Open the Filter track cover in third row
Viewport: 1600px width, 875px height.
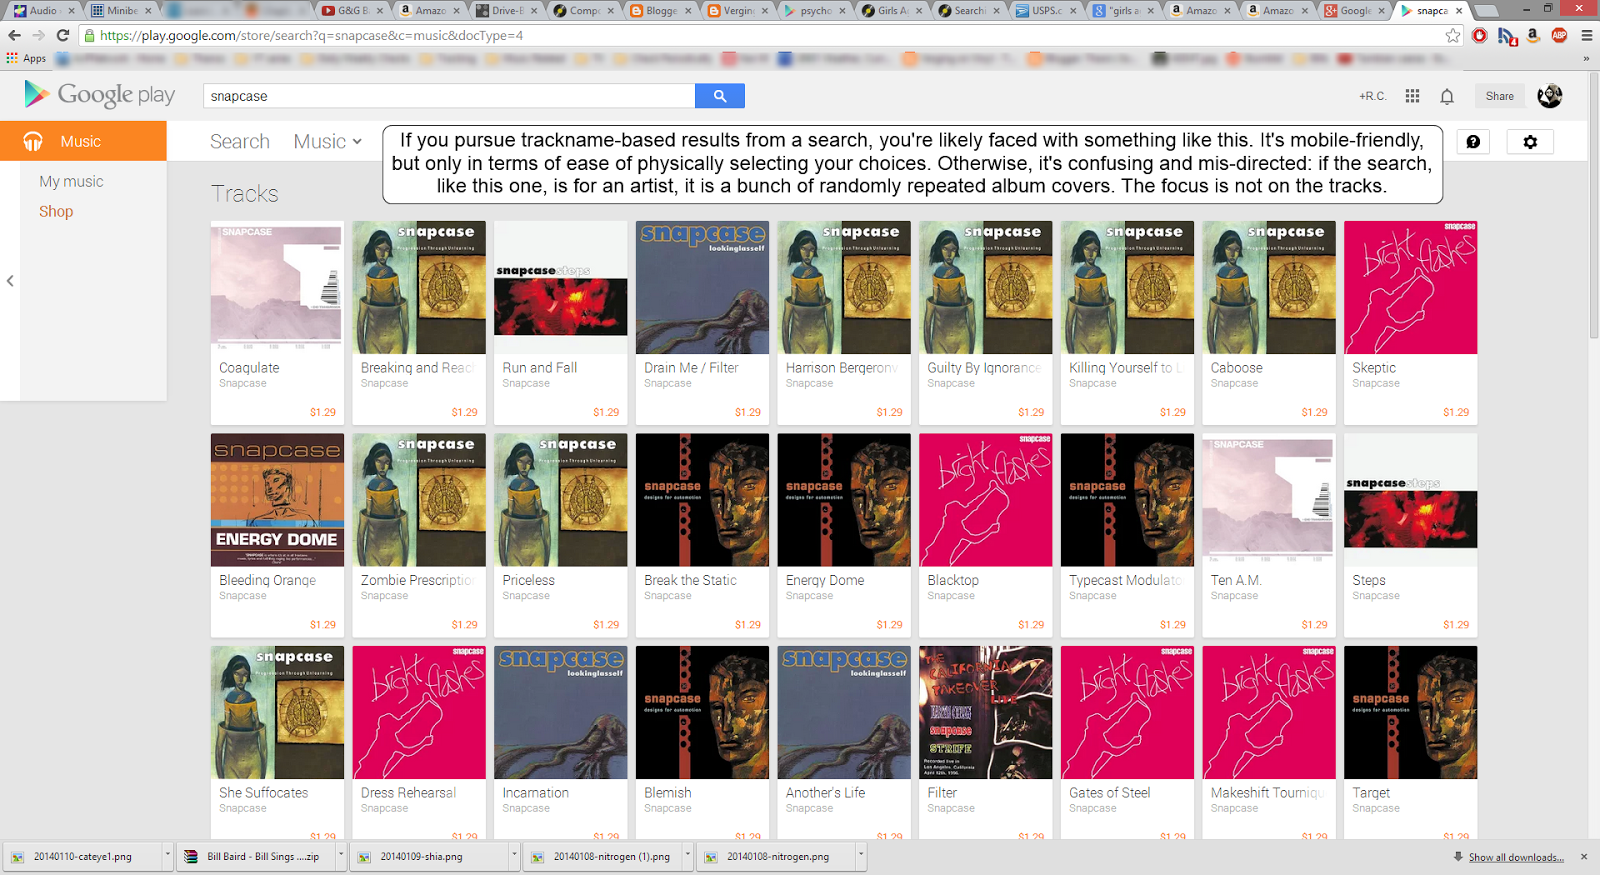click(x=985, y=712)
